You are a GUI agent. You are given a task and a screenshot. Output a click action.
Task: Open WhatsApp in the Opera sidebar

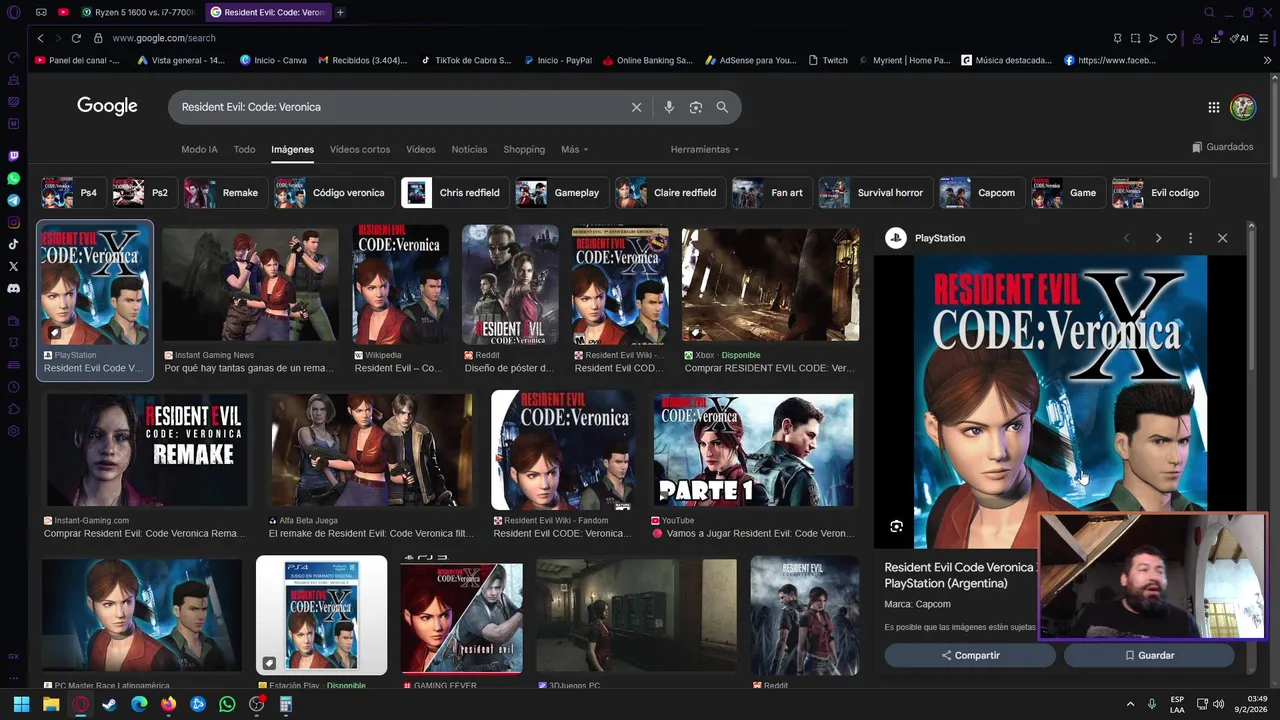click(x=14, y=178)
